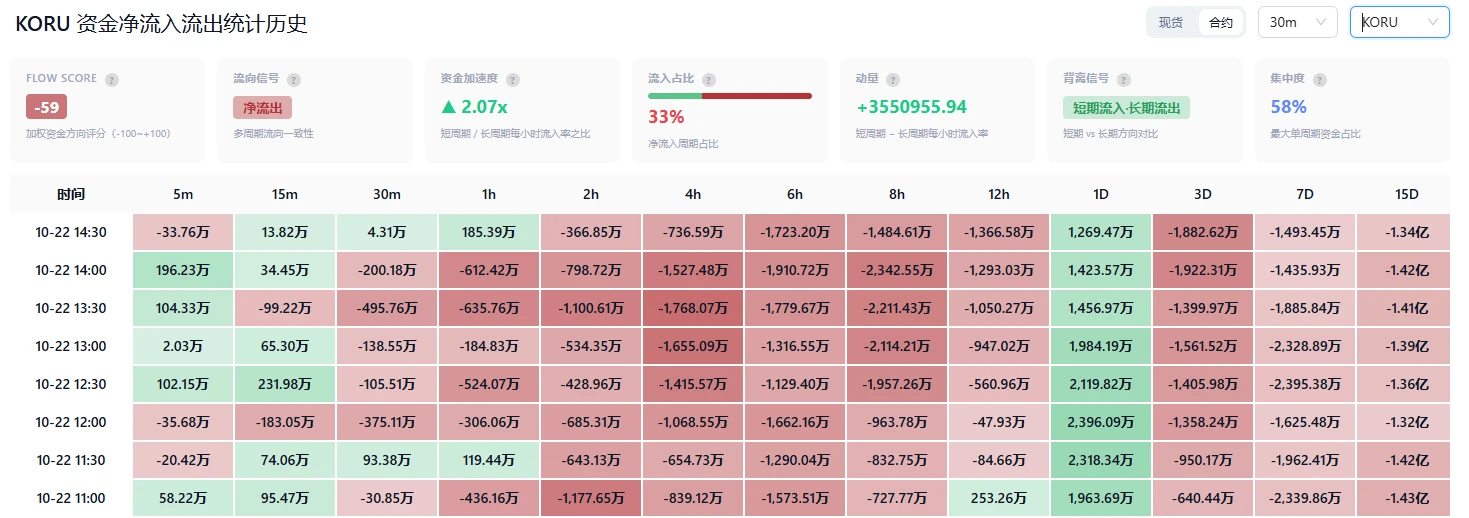Screen dimensions: 1469x518
Task: Click the 1D column header
Action: click(1101, 194)
